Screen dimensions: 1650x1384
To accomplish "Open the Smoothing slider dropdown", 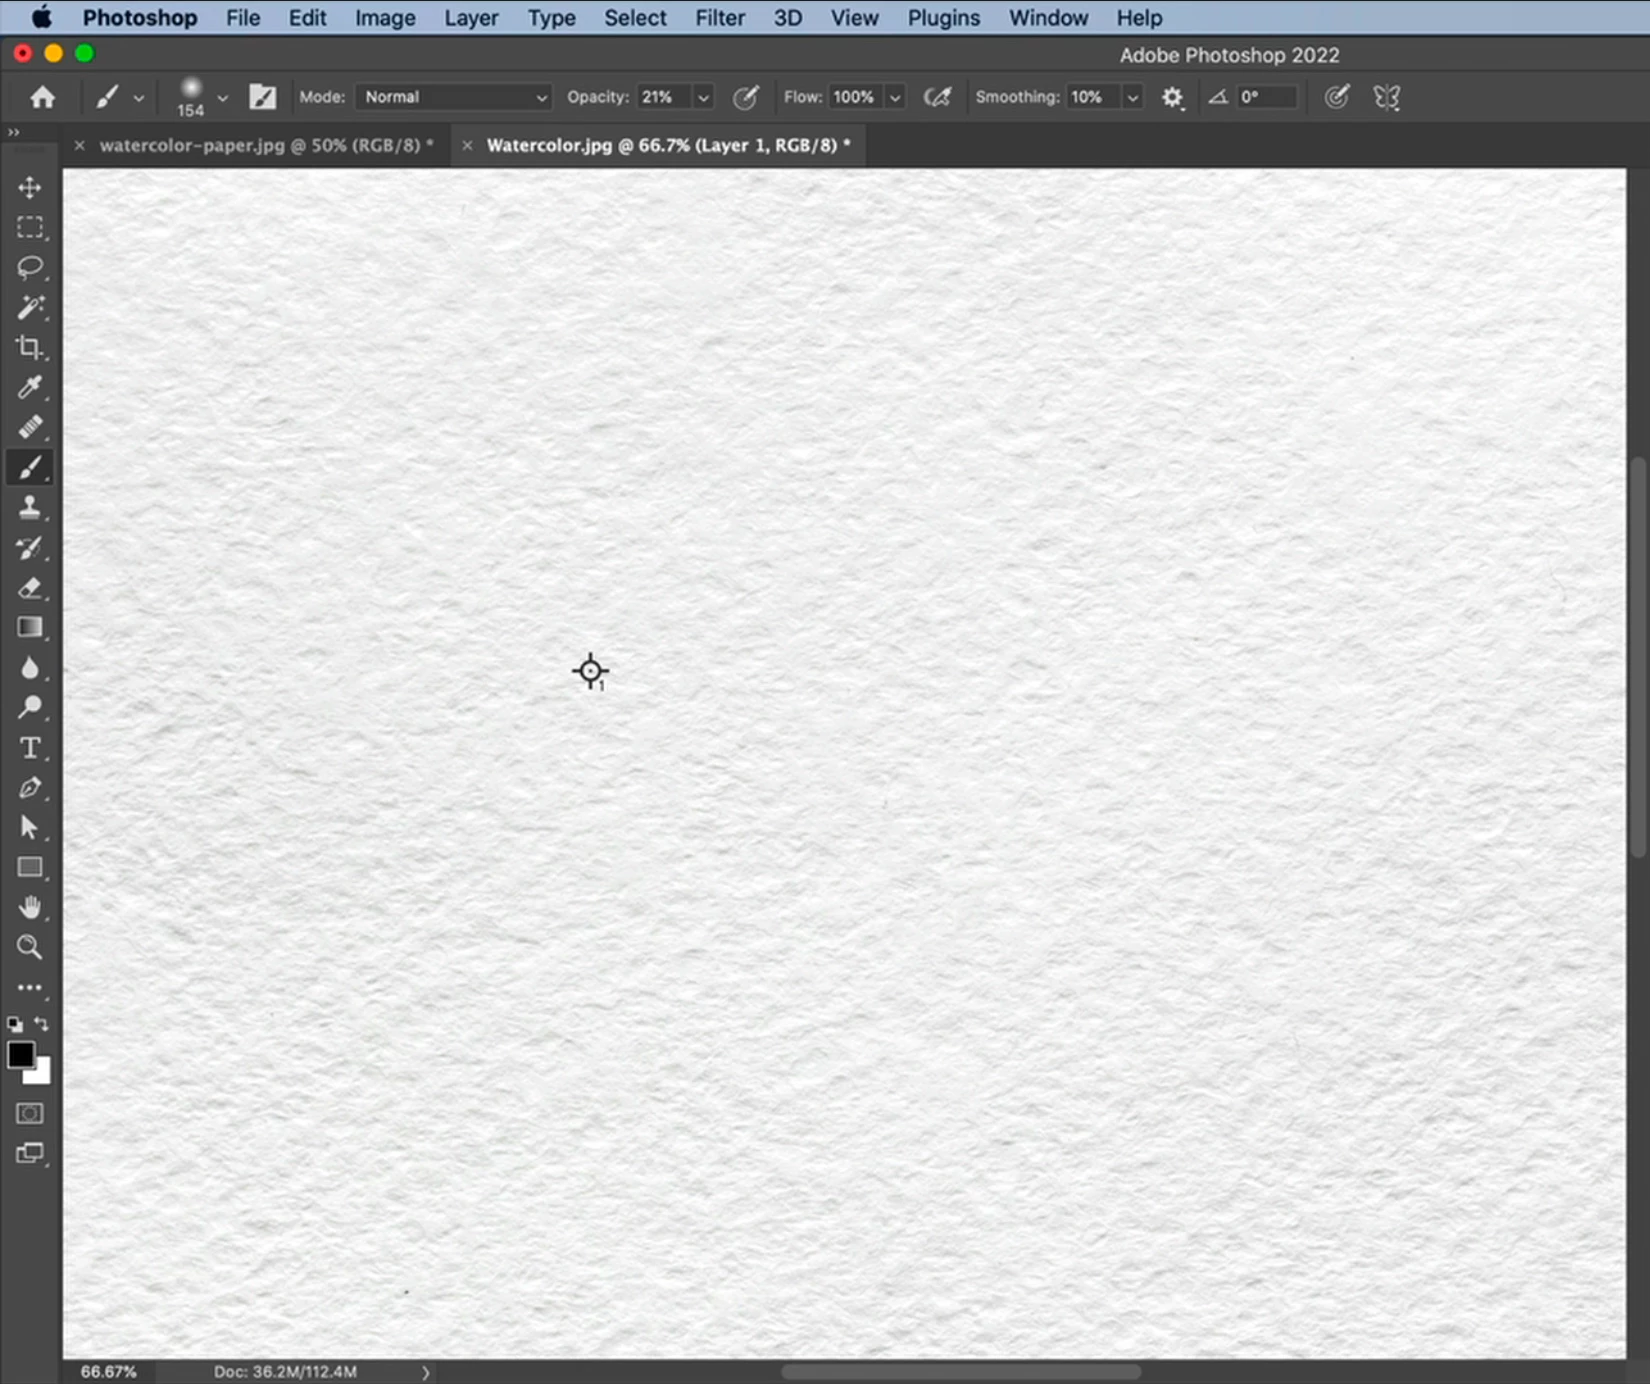I will [x=1132, y=97].
